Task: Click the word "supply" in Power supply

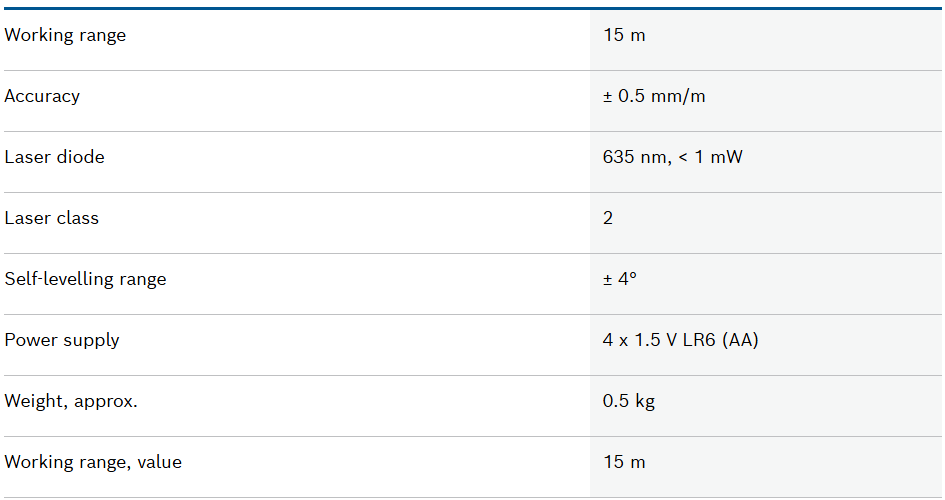Action: (91, 340)
